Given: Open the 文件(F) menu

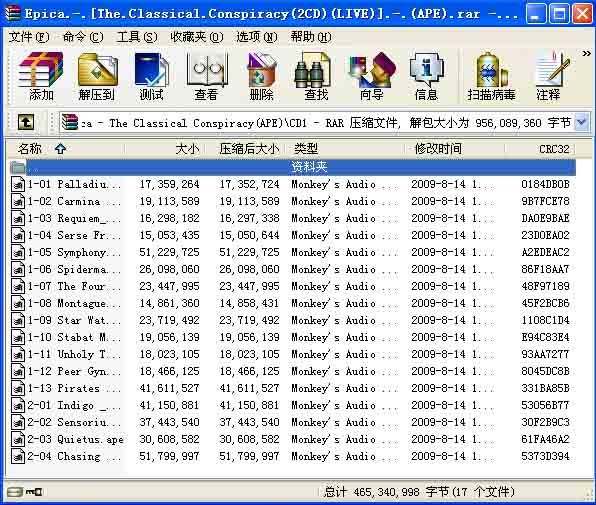Looking at the screenshot, I should [x=29, y=37].
